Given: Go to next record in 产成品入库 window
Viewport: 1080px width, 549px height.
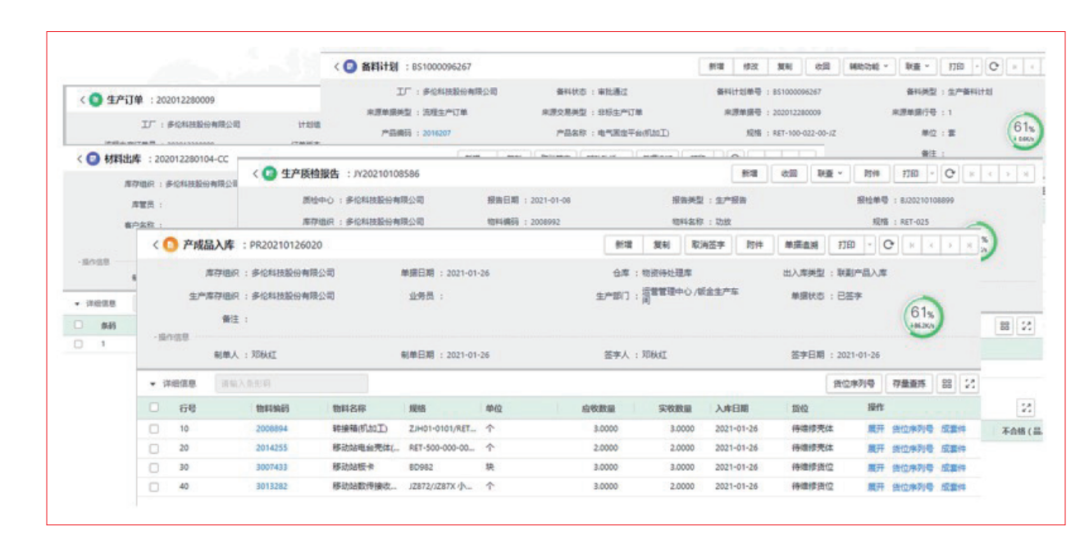Looking at the screenshot, I should tap(951, 245).
